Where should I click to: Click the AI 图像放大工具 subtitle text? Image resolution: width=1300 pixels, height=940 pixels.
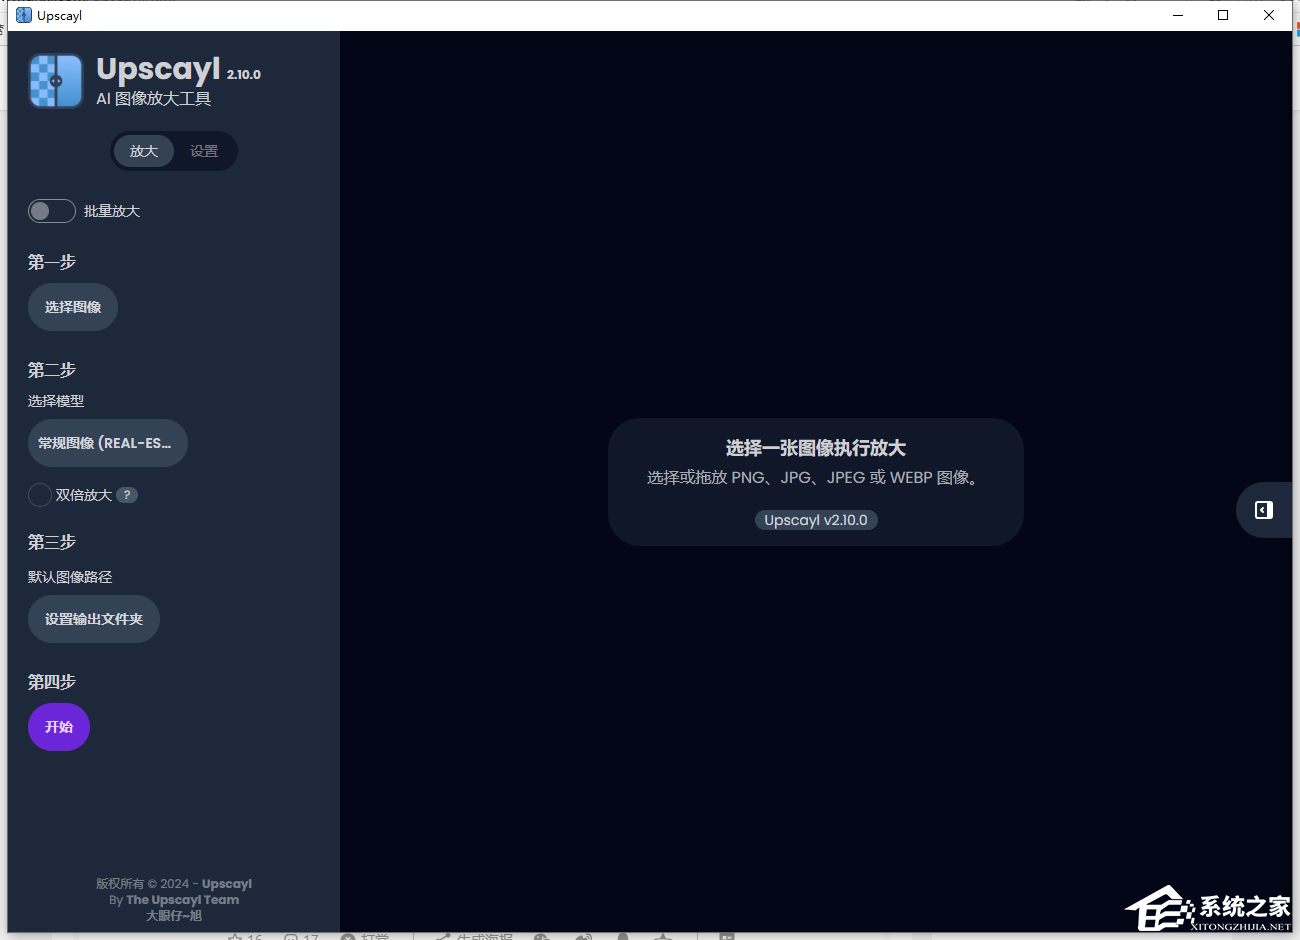(154, 98)
